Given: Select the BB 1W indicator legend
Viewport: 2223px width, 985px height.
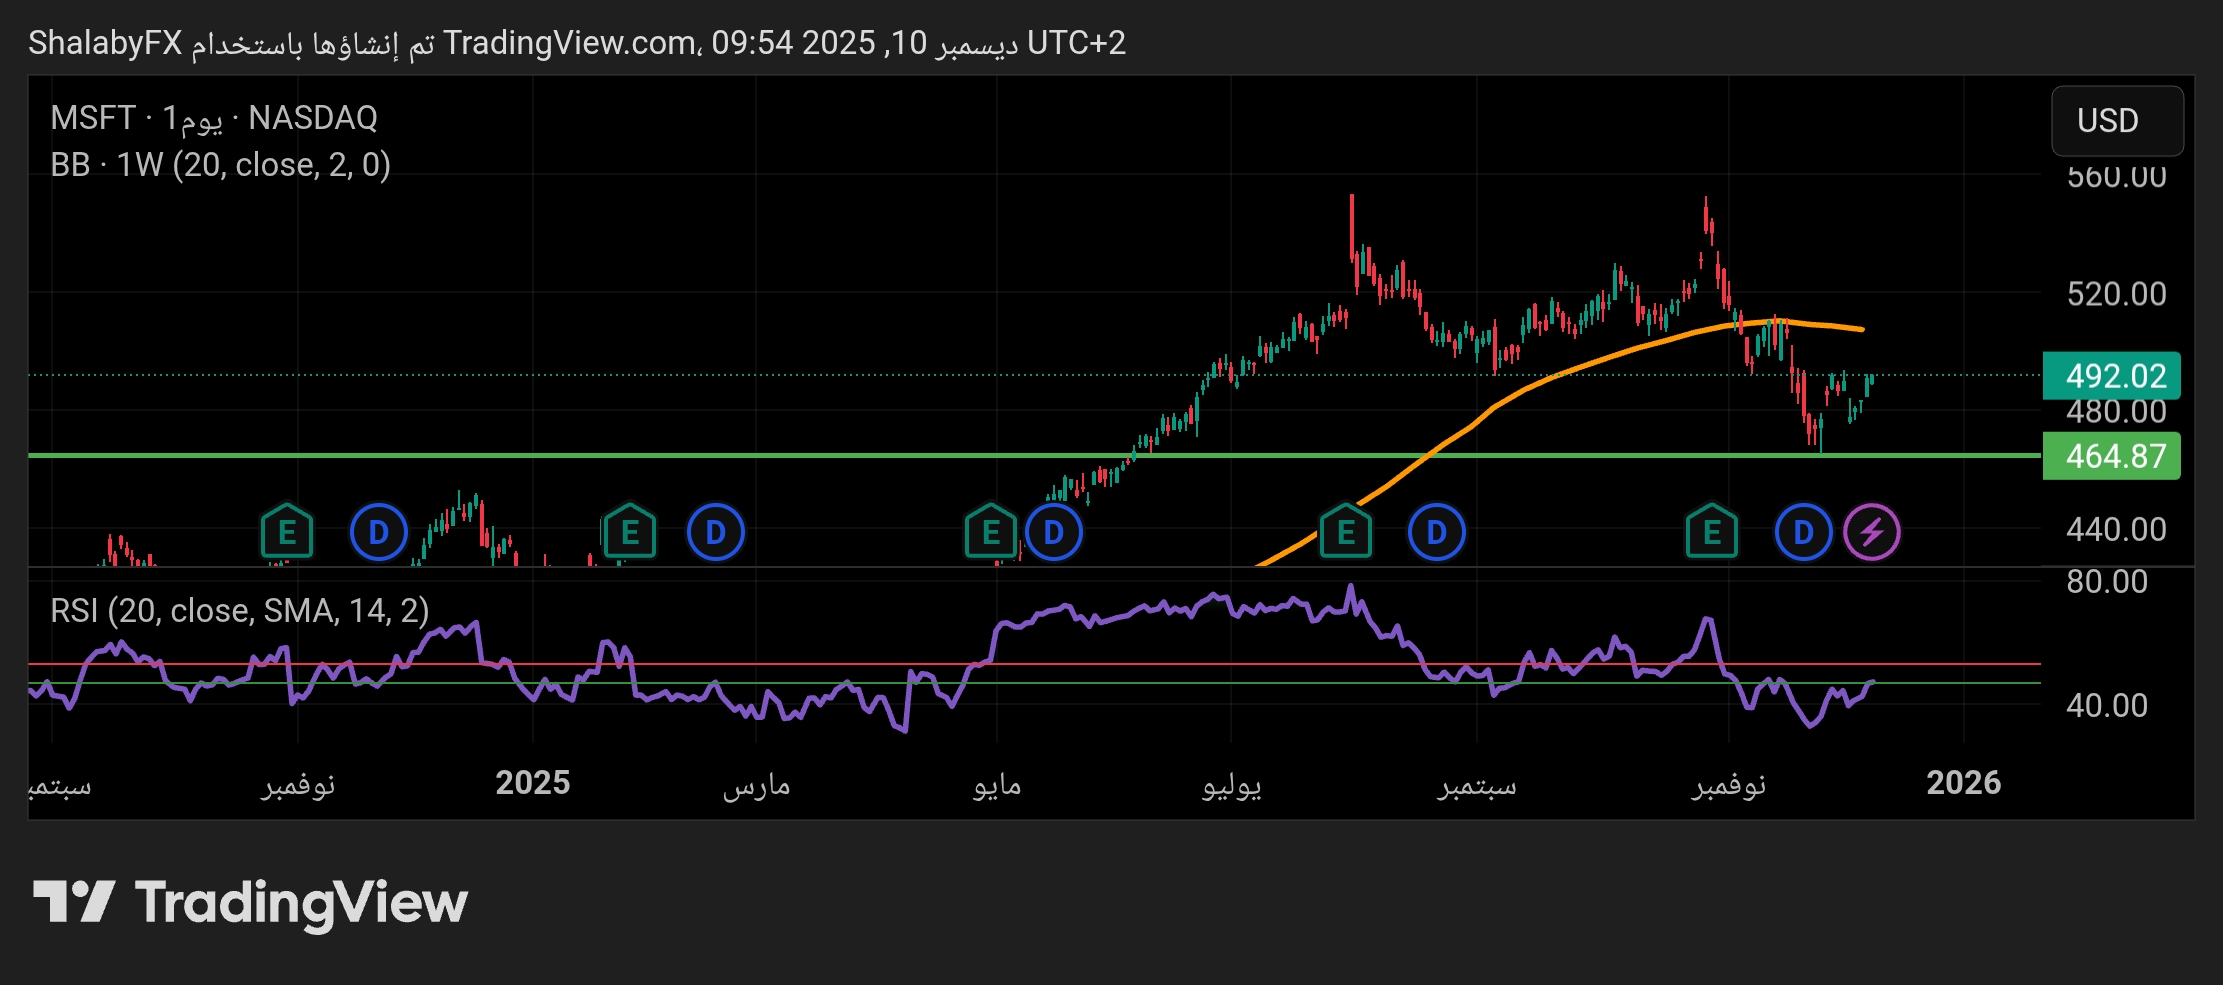Looking at the screenshot, I should [220, 165].
